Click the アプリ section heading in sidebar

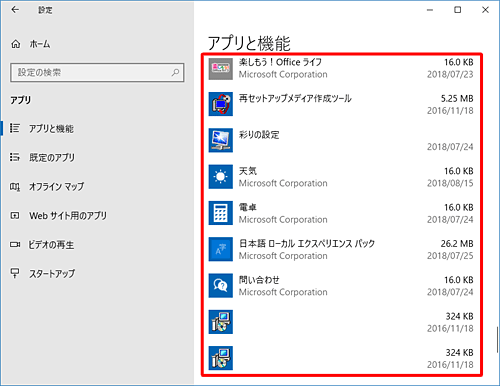pos(20,100)
